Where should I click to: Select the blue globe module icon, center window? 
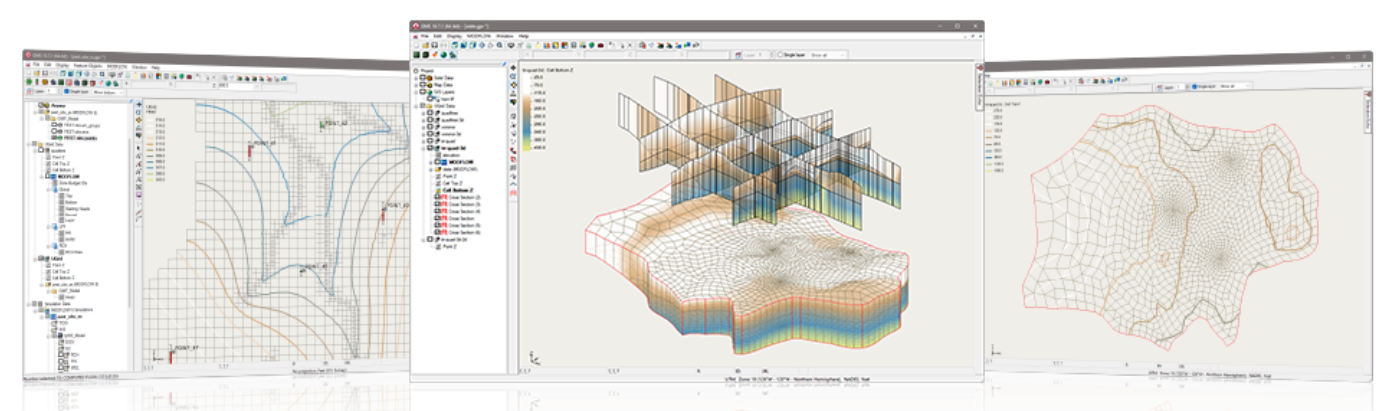(x=443, y=55)
